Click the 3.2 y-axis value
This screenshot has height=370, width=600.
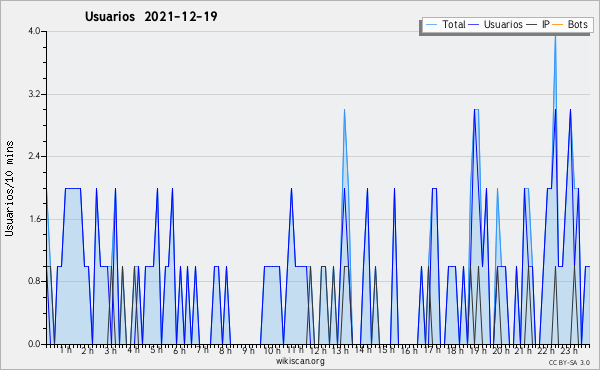(x=34, y=94)
